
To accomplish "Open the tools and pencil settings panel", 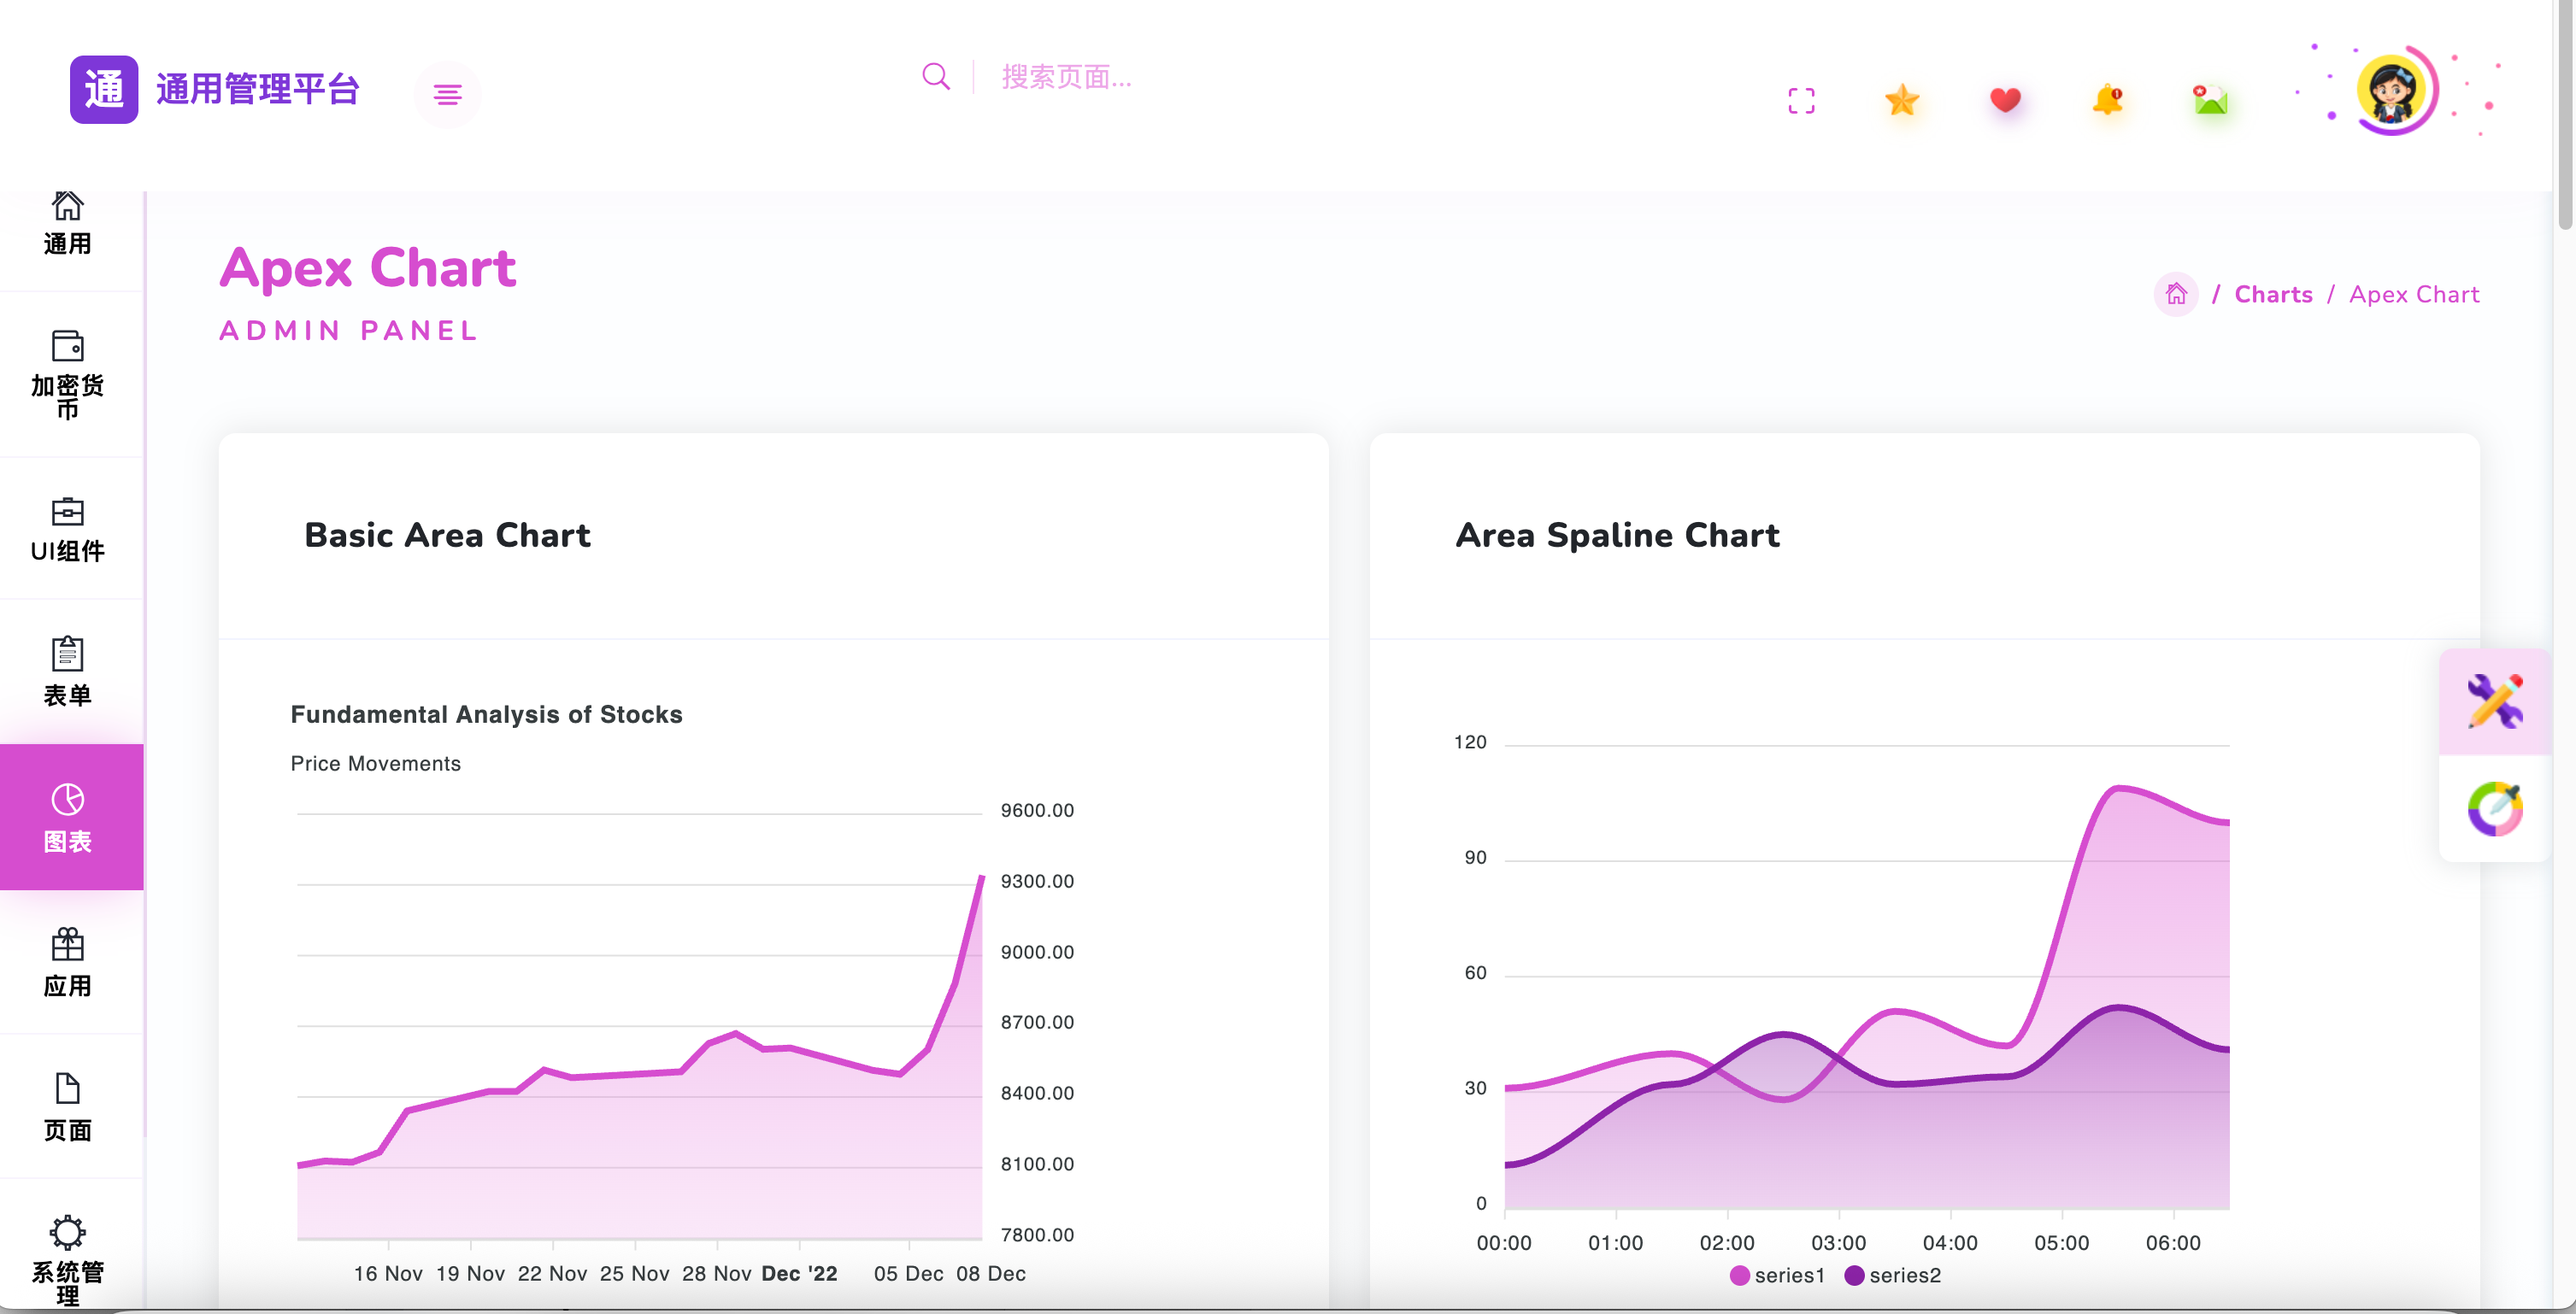I will (2494, 701).
